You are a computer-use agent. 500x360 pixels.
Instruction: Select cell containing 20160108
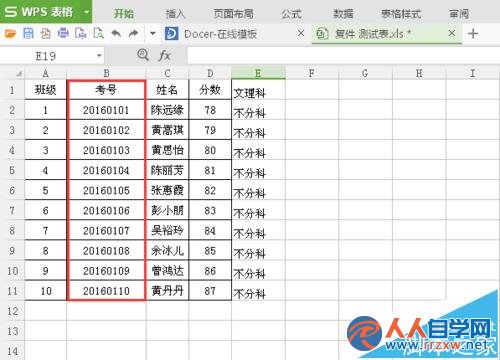(106, 251)
